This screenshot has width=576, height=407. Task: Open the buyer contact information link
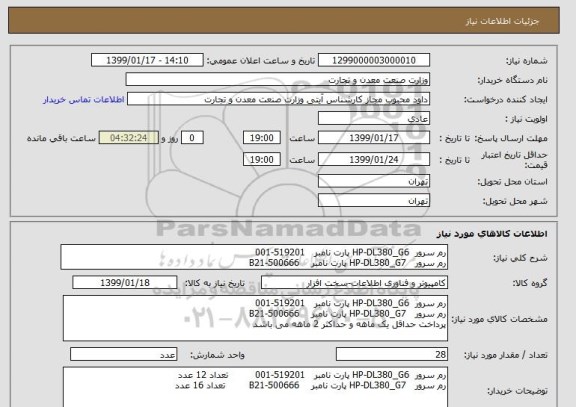click(84, 100)
